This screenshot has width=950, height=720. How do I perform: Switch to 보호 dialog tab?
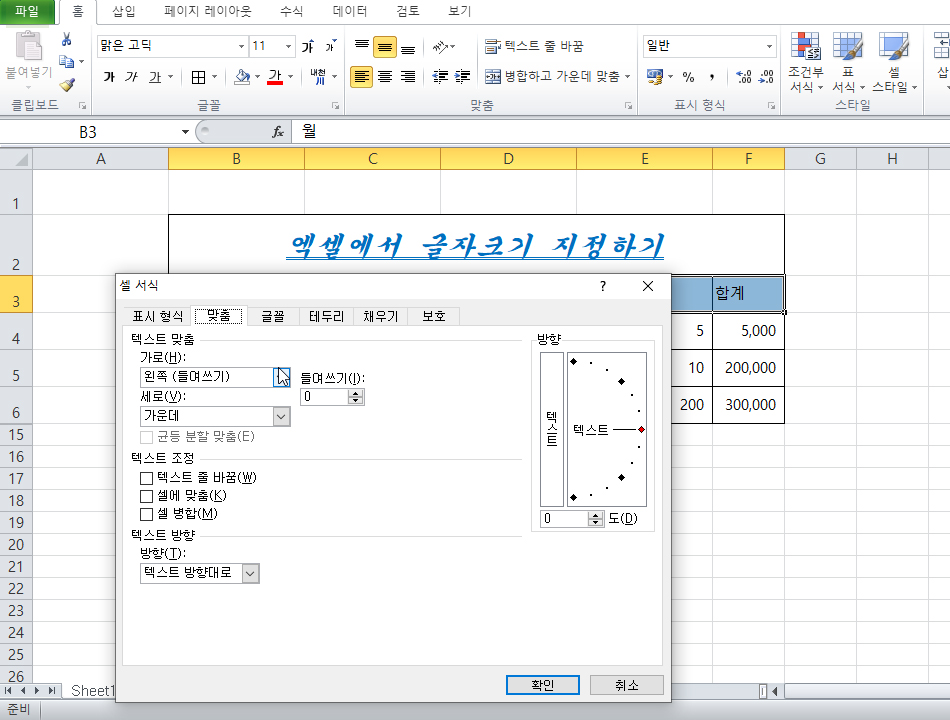pos(434,316)
